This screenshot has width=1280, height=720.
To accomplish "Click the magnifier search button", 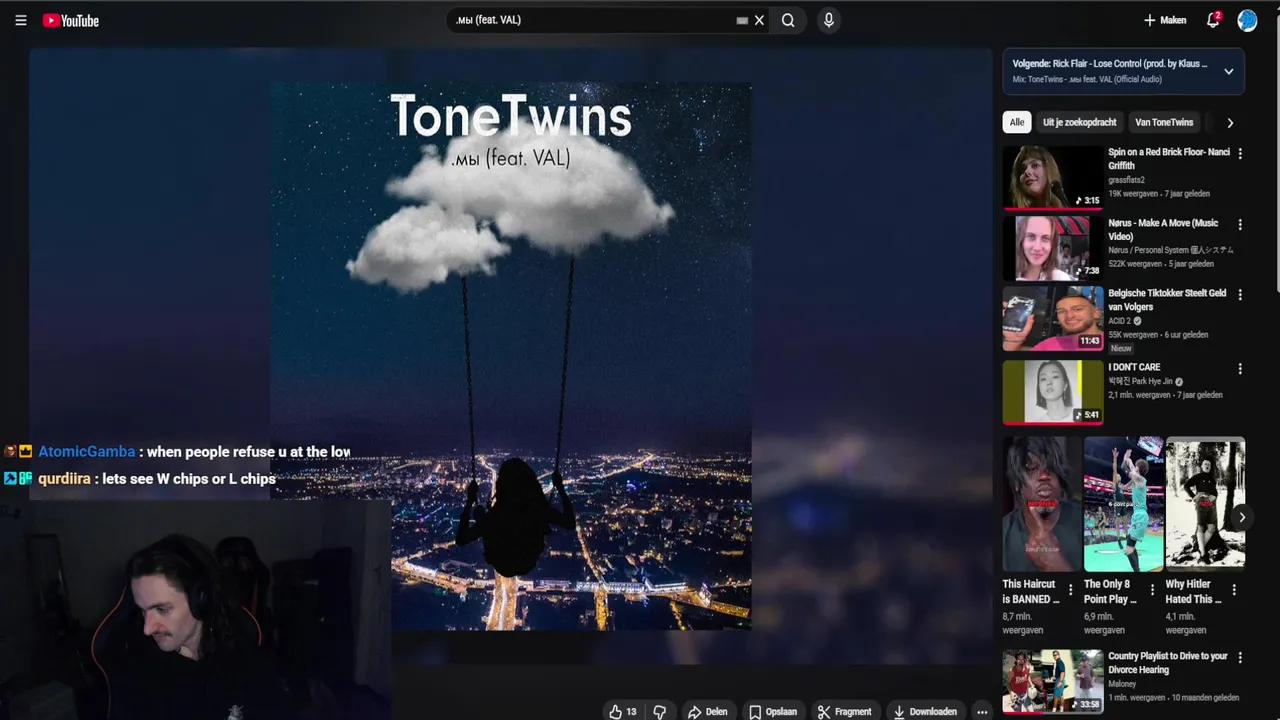I will [788, 20].
